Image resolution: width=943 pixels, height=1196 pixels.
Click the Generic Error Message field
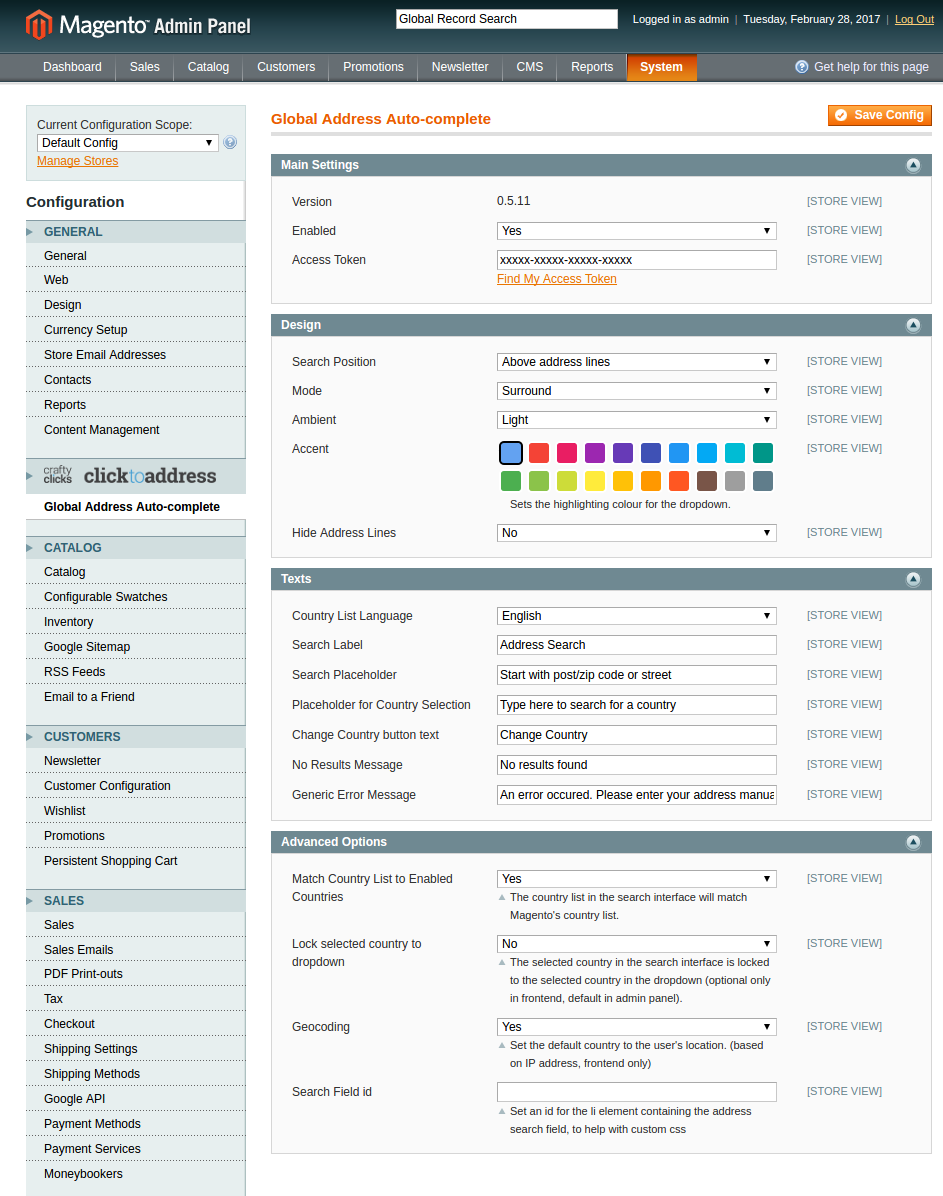[636, 796]
